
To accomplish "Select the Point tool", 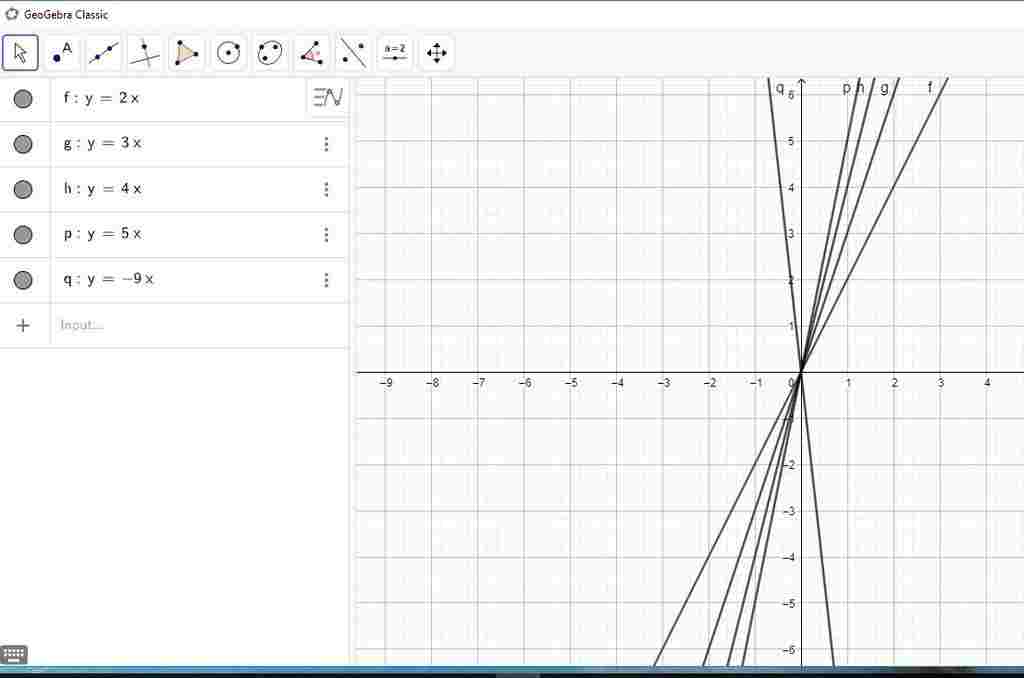I will 62,52.
